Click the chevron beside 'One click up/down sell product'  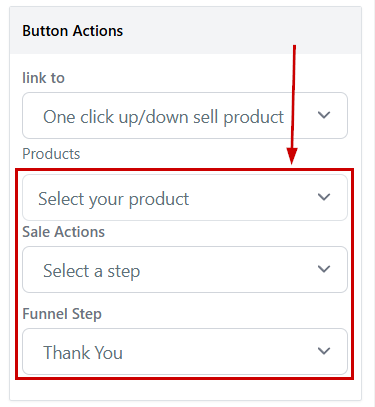(x=324, y=115)
